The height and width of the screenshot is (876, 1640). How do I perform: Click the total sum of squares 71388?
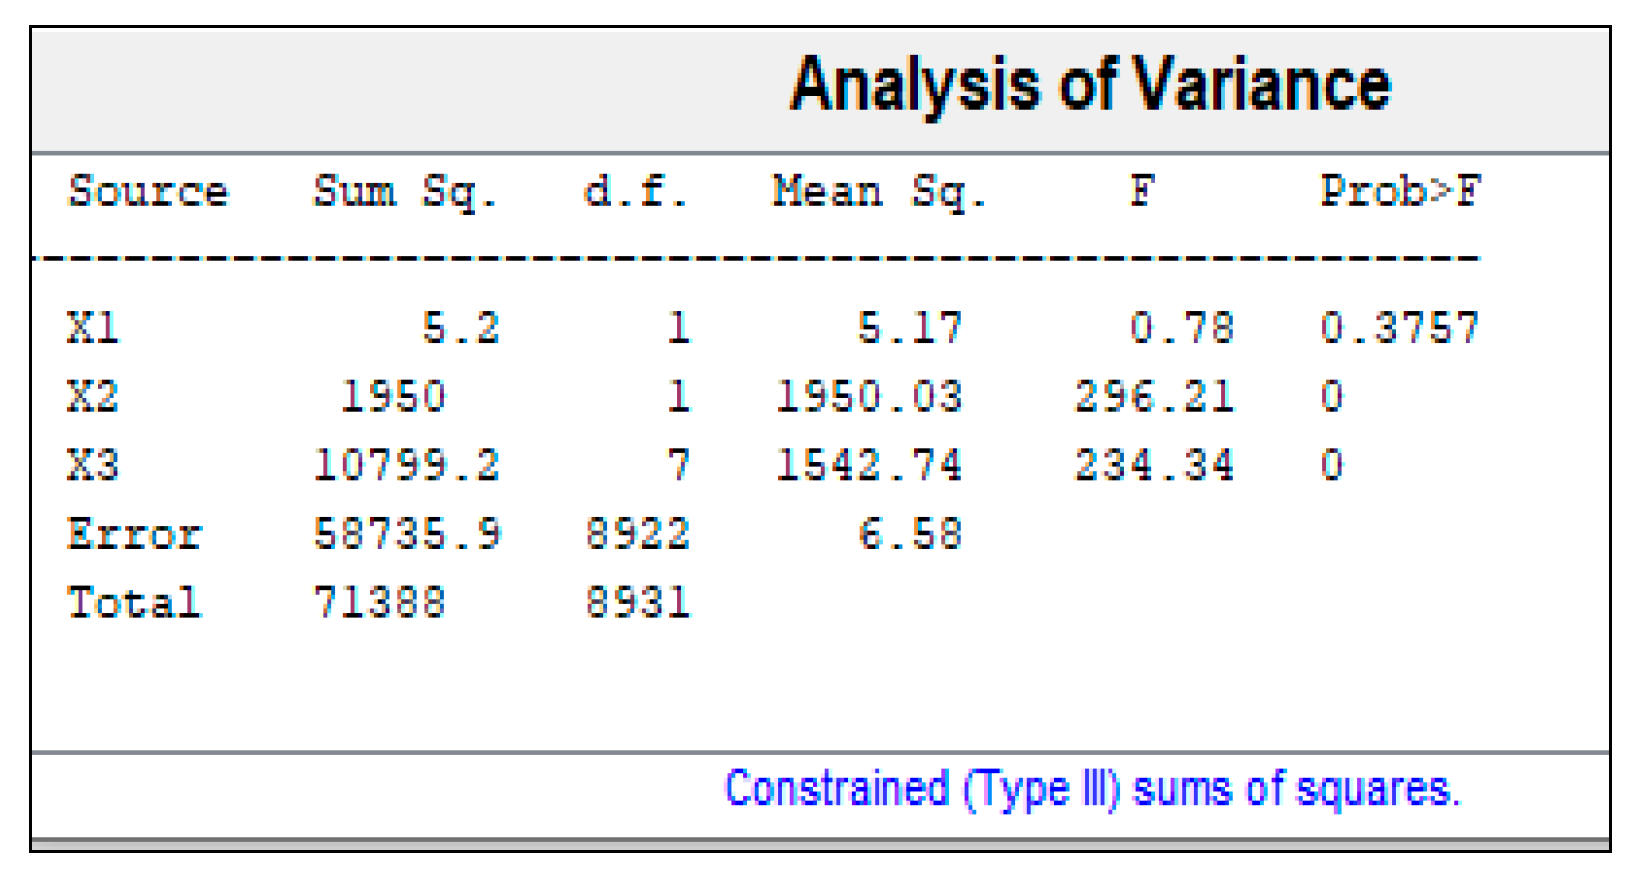pos(379,603)
